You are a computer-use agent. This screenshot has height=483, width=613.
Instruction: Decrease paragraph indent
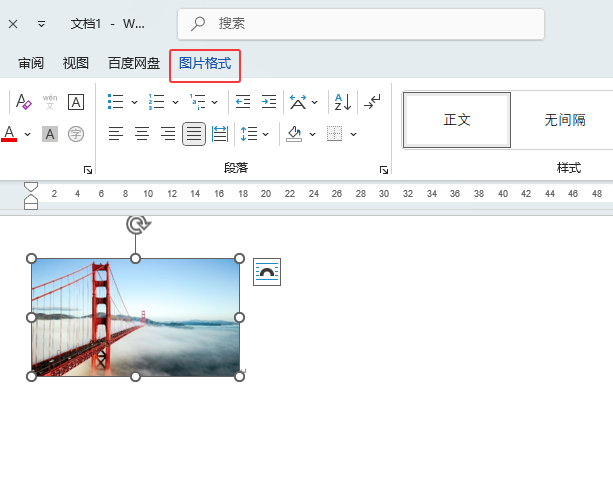coord(243,102)
